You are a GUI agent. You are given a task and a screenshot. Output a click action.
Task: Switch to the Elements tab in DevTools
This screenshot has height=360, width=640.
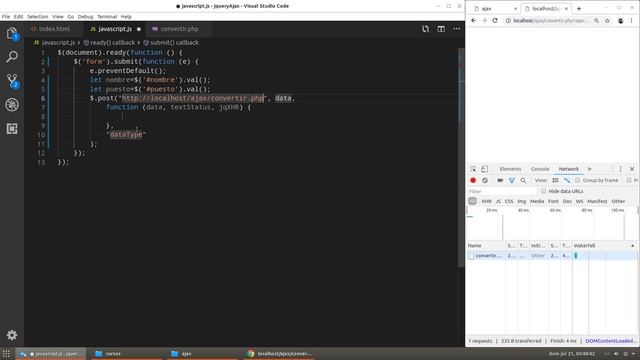tap(510, 169)
